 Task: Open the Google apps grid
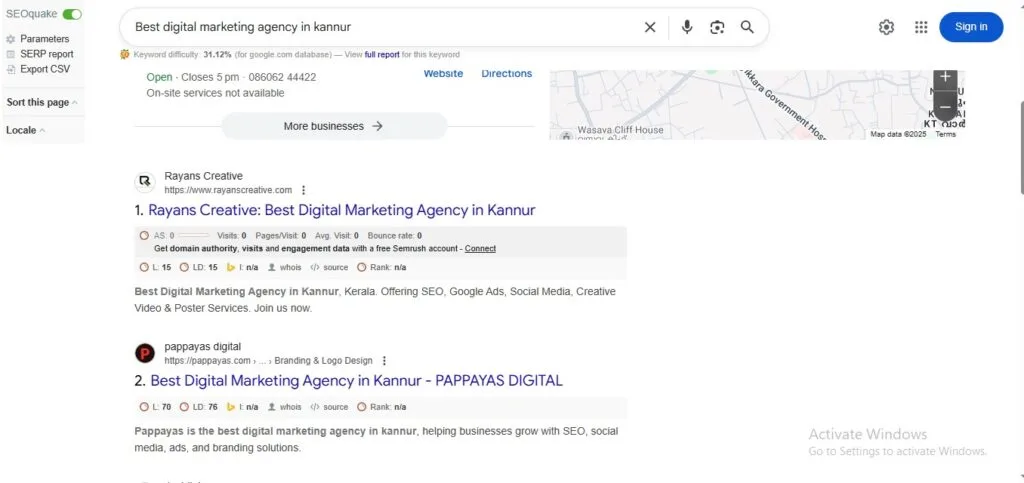pos(921,27)
